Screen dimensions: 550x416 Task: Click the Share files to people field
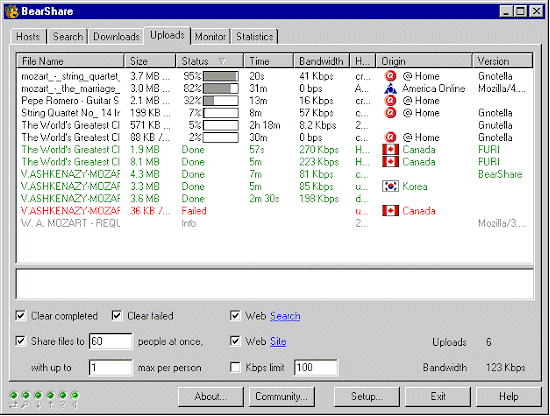pyautogui.click(x=110, y=341)
